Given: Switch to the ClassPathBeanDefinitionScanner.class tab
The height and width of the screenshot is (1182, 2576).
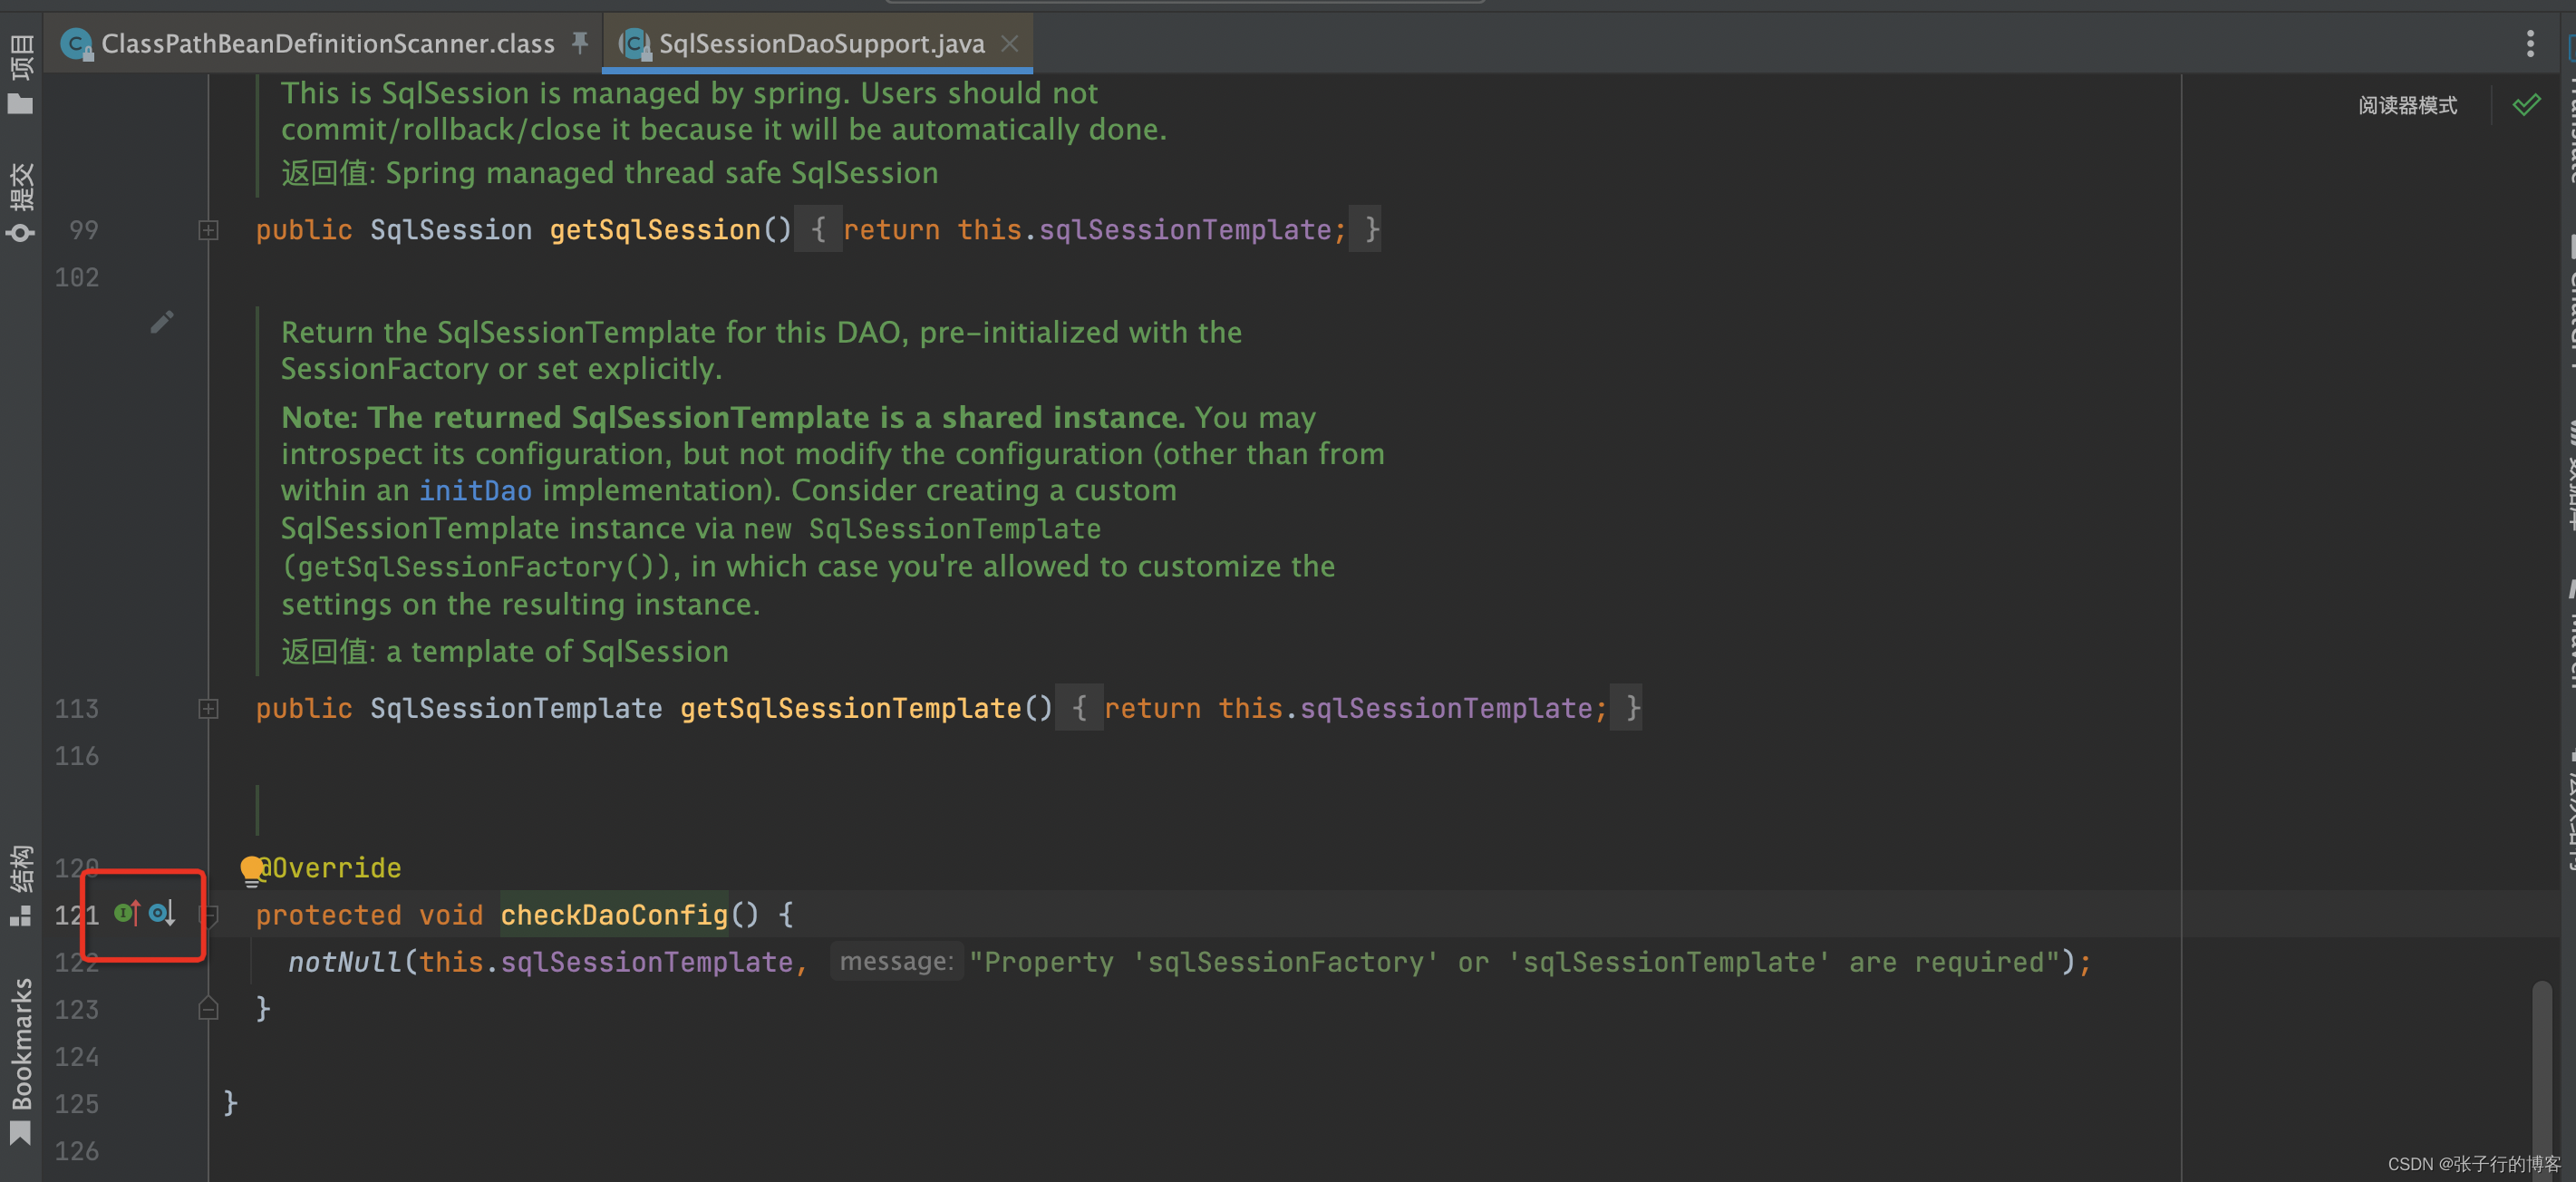Looking at the screenshot, I should 326,43.
